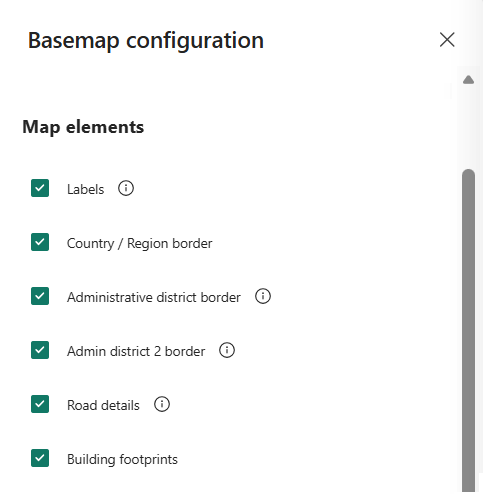Viewport: 483px width, 494px height.
Task: Uncheck the Road details checkbox
Action: (40, 404)
